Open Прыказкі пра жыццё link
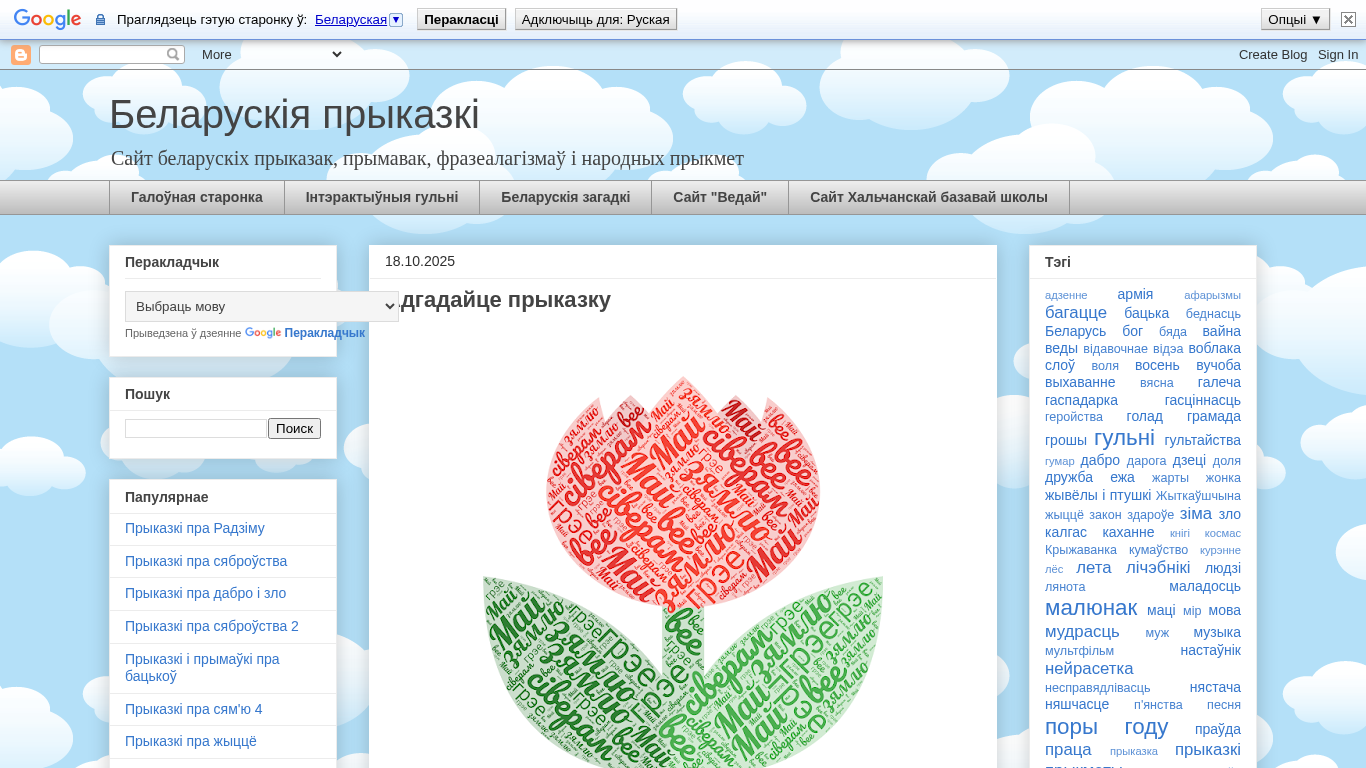The image size is (1366, 768). 191,741
